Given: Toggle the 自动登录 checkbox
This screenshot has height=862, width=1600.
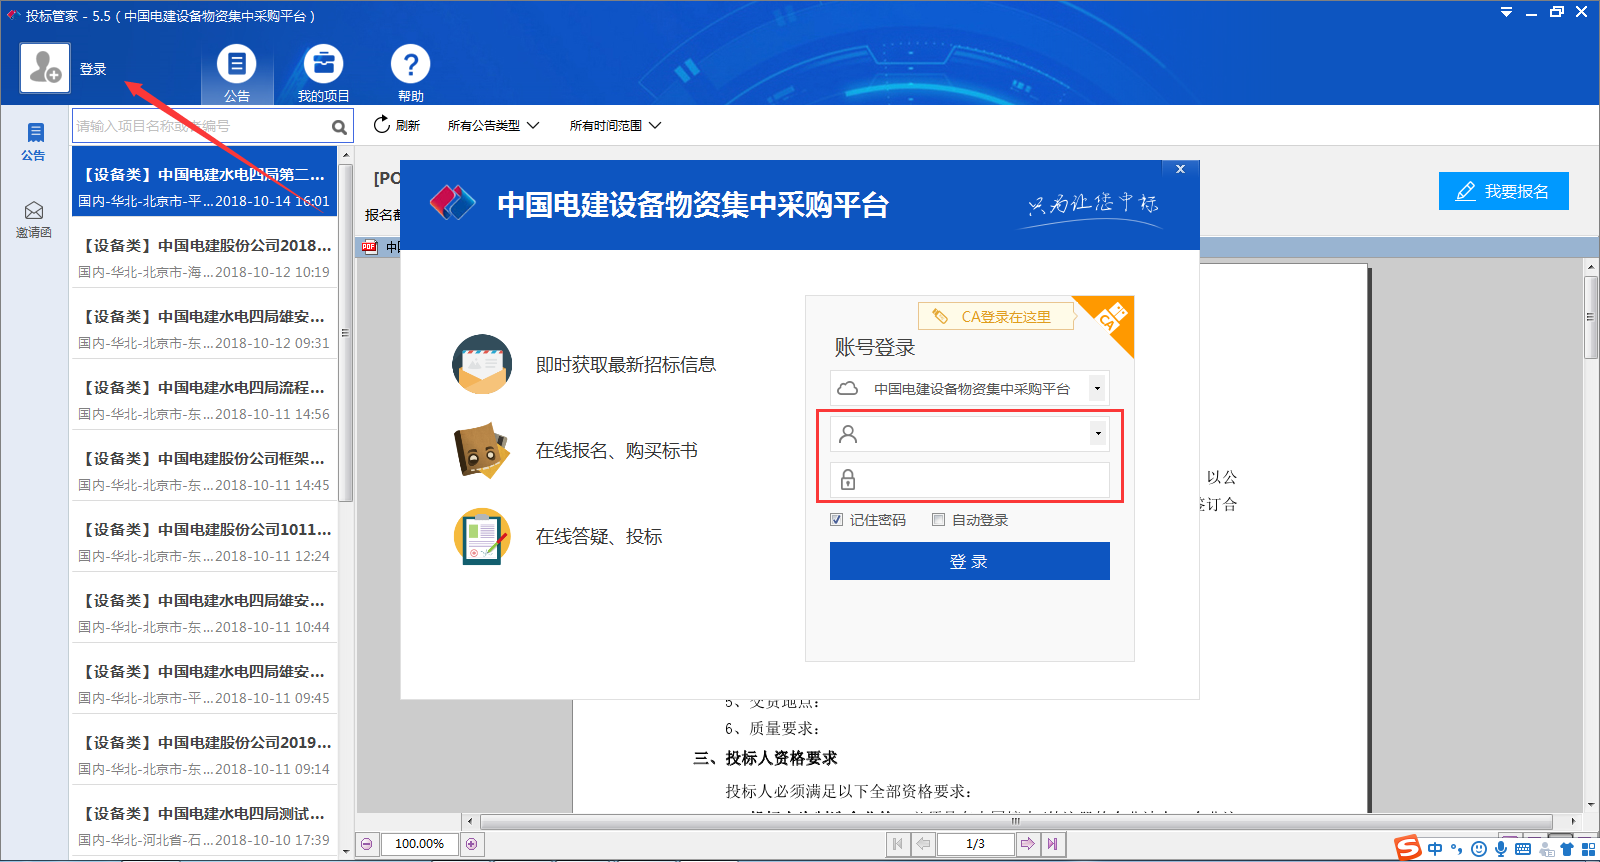Looking at the screenshot, I should pos(938,519).
